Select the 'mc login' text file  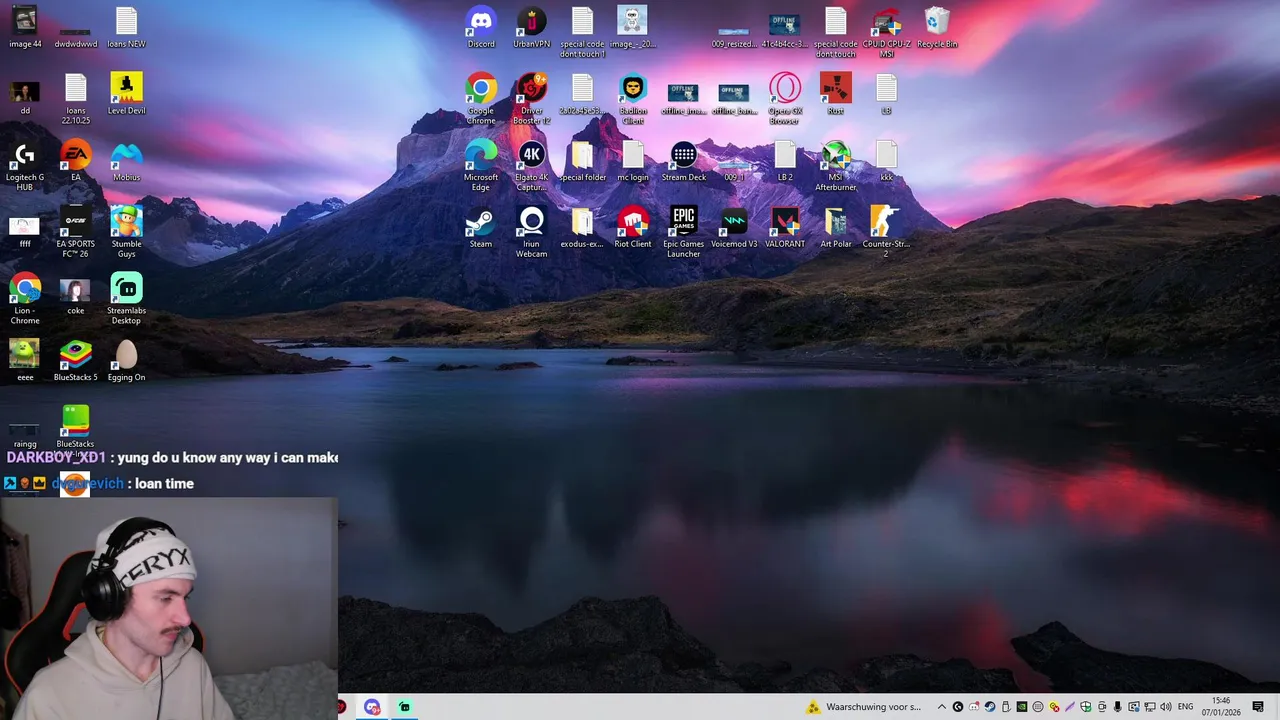click(x=633, y=161)
